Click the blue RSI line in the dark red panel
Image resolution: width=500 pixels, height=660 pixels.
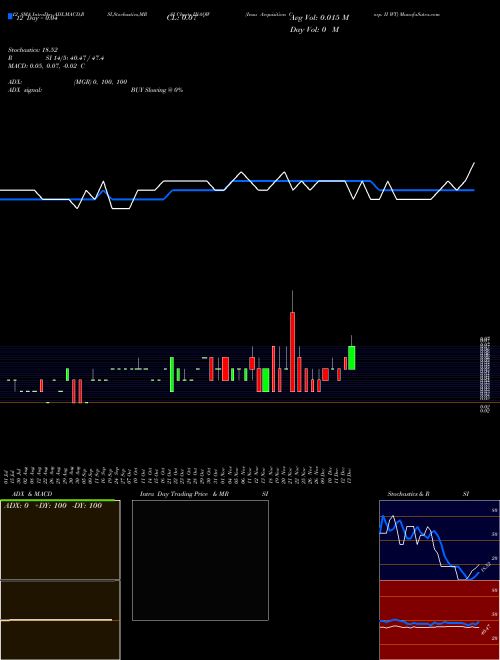coord(429,622)
